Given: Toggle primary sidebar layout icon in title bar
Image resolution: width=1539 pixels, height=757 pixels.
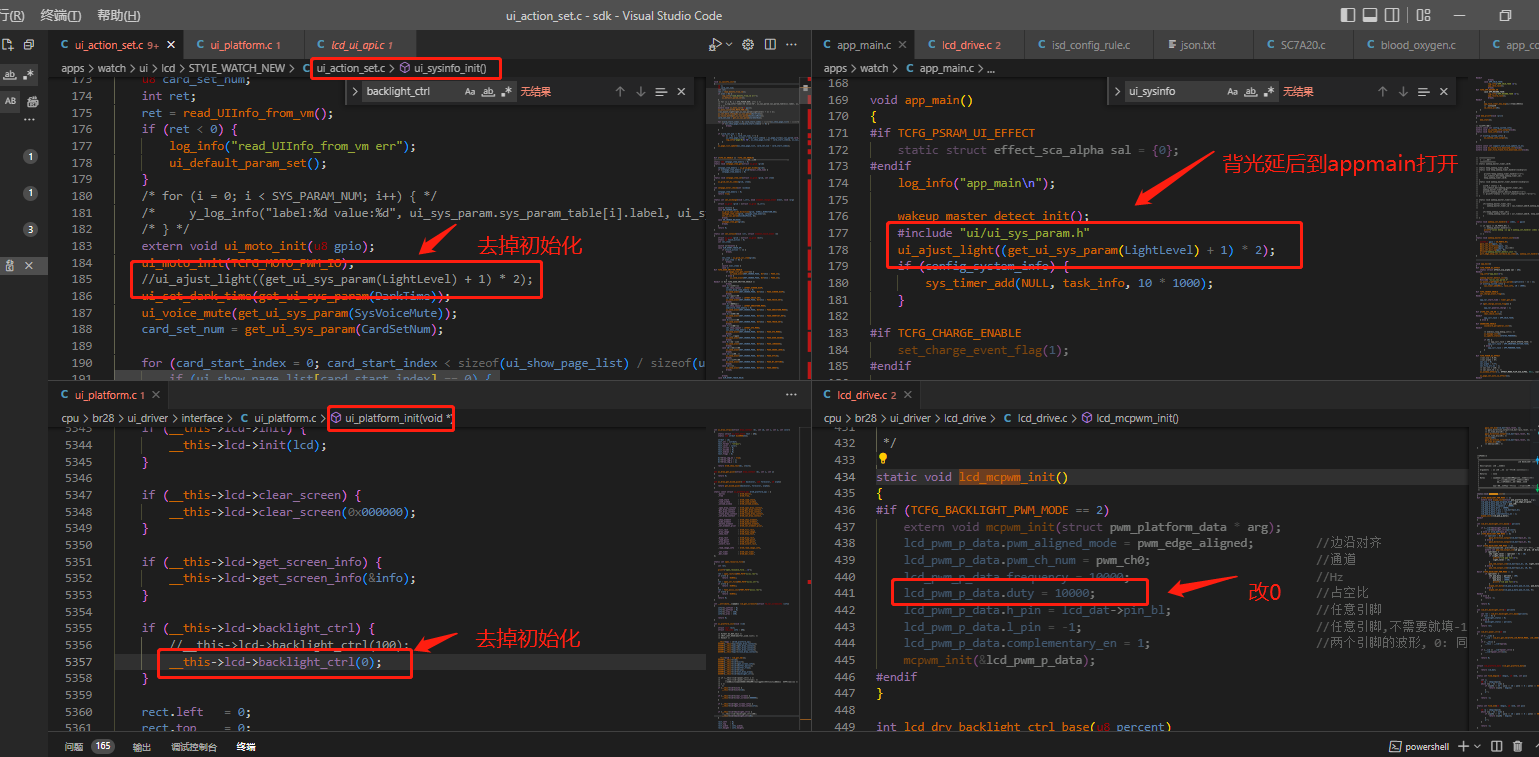Looking at the screenshot, I should 1348,15.
